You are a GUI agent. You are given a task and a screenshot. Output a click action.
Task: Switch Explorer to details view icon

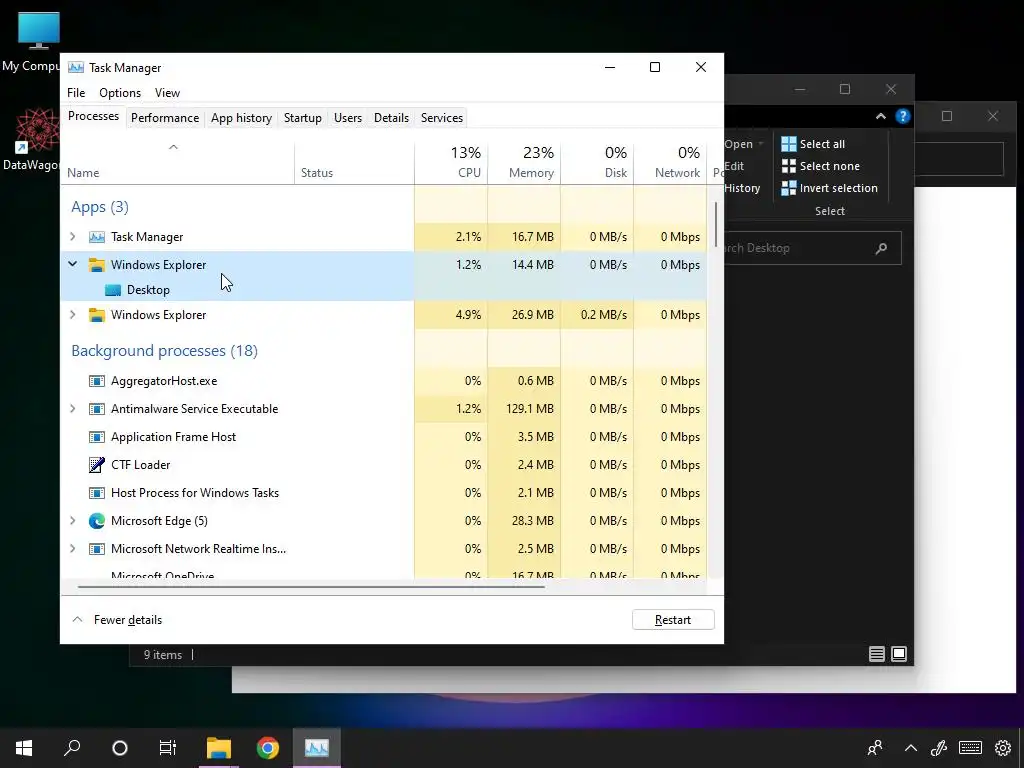point(877,654)
